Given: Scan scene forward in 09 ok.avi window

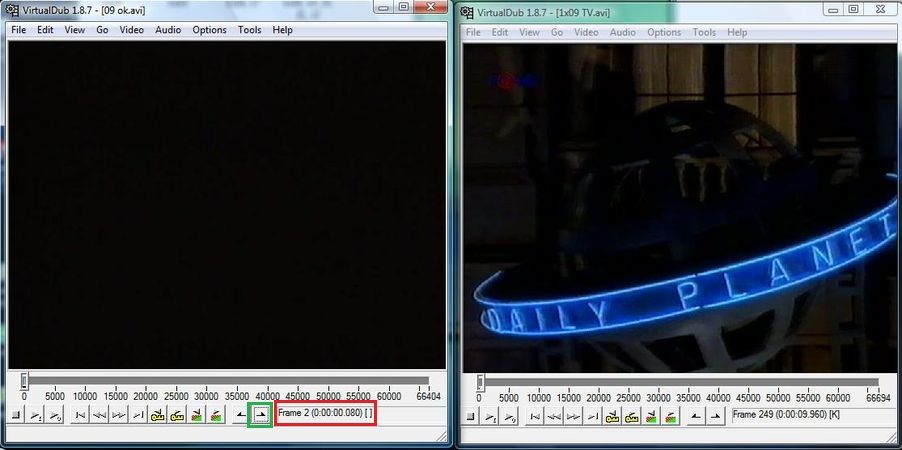Looking at the screenshot, I should pos(216,415).
